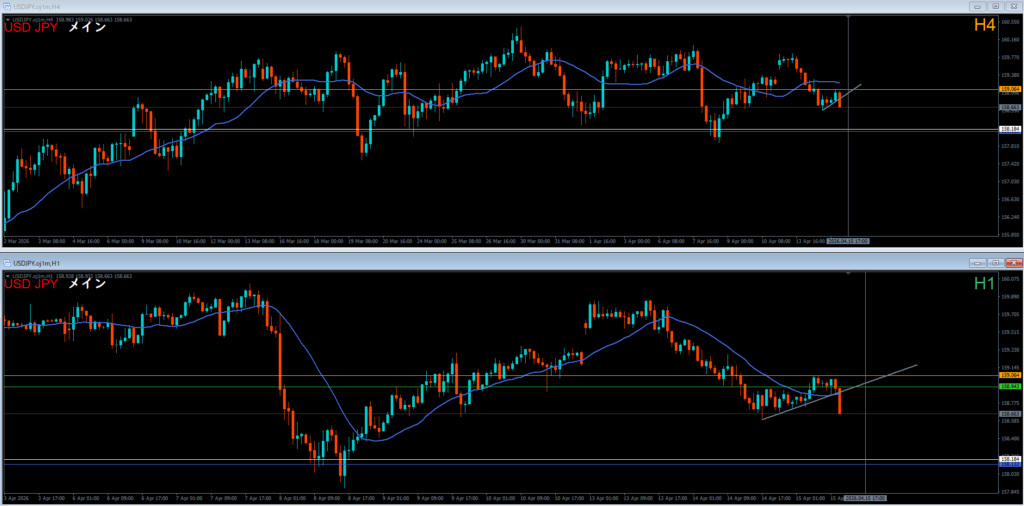The width and height of the screenshot is (1024, 506).
Task: Maximize the H4 chart window
Action: (995, 6)
